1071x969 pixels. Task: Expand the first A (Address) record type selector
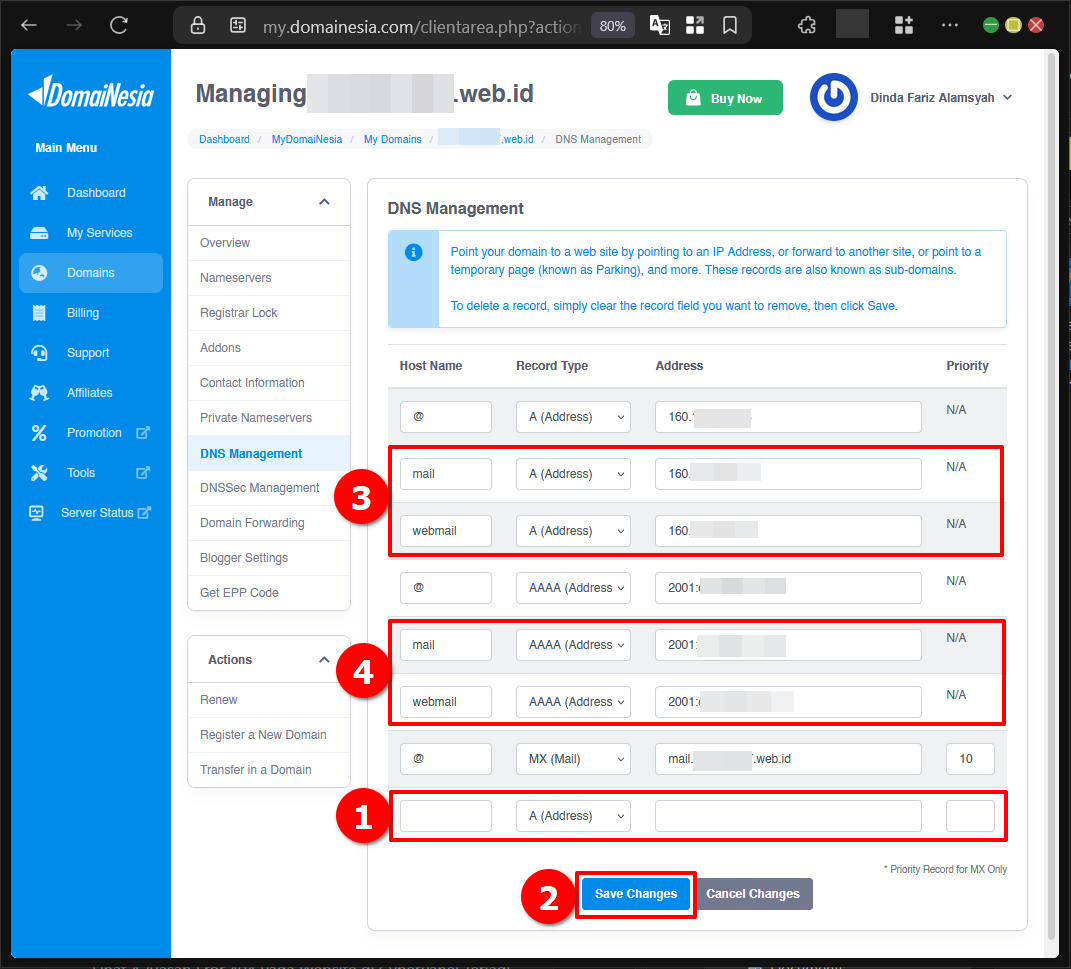click(572, 416)
